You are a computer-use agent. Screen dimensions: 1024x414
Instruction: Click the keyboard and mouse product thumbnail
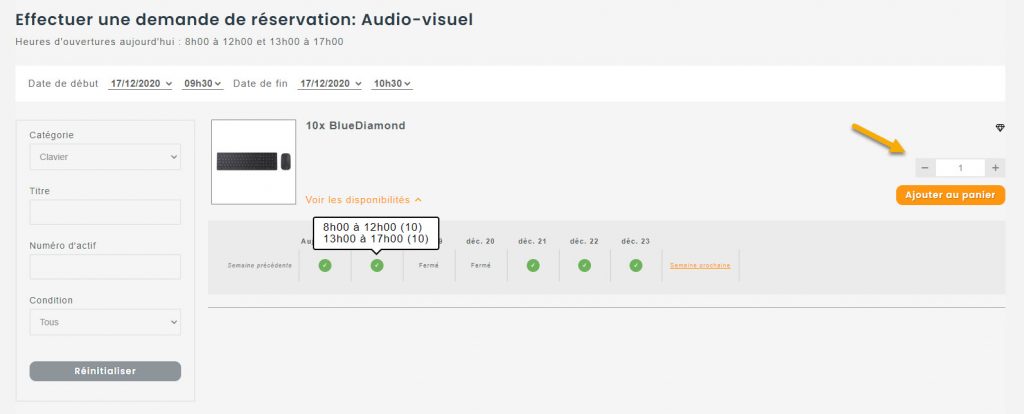point(253,162)
